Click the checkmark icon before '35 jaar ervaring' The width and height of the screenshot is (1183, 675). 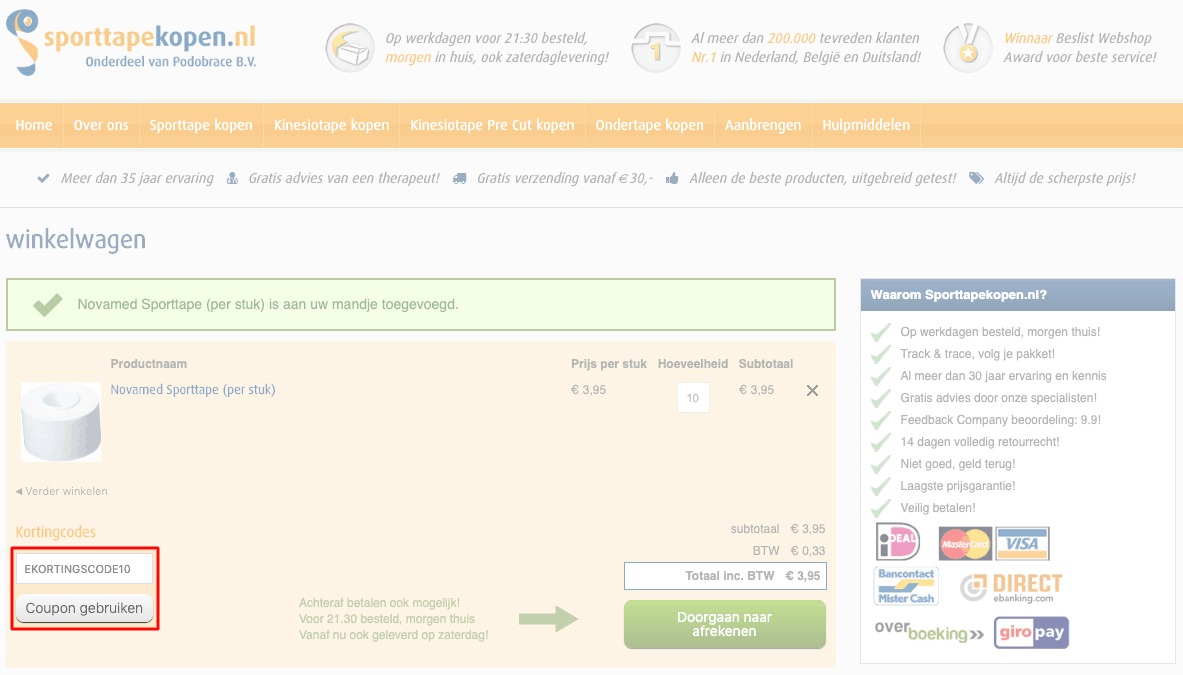click(44, 179)
